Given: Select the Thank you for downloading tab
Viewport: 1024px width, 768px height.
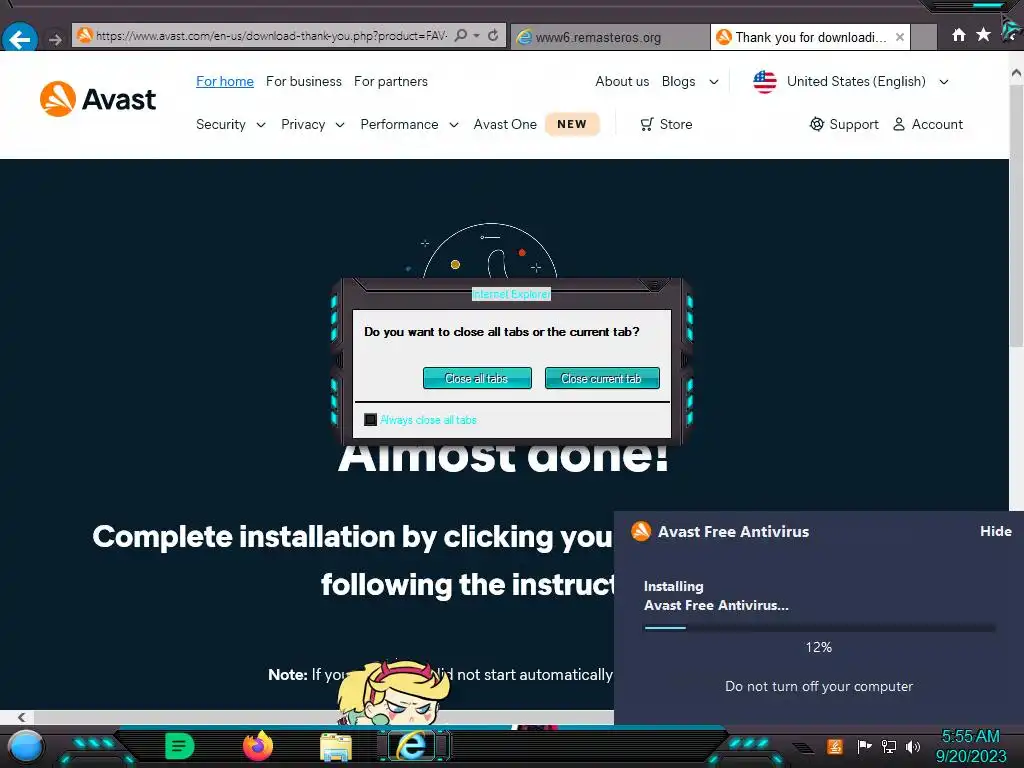Looking at the screenshot, I should point(810,37).
